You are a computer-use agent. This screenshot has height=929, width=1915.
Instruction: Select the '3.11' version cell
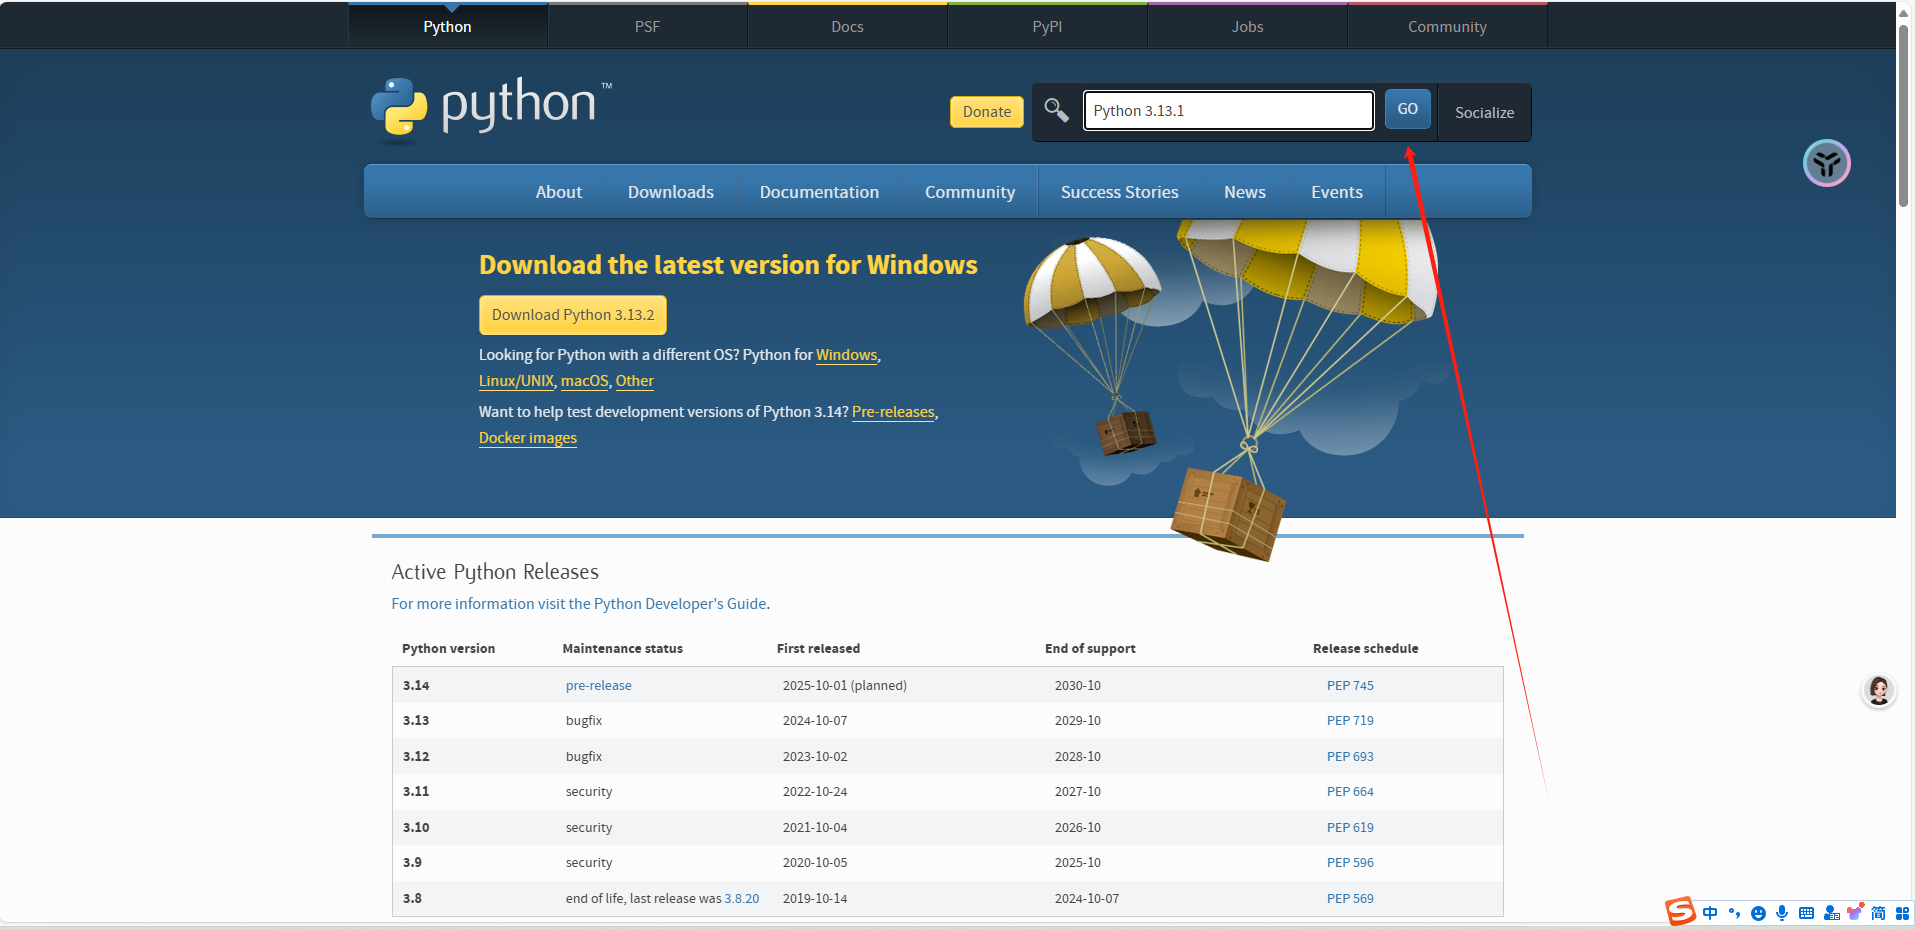pos(416,791)
